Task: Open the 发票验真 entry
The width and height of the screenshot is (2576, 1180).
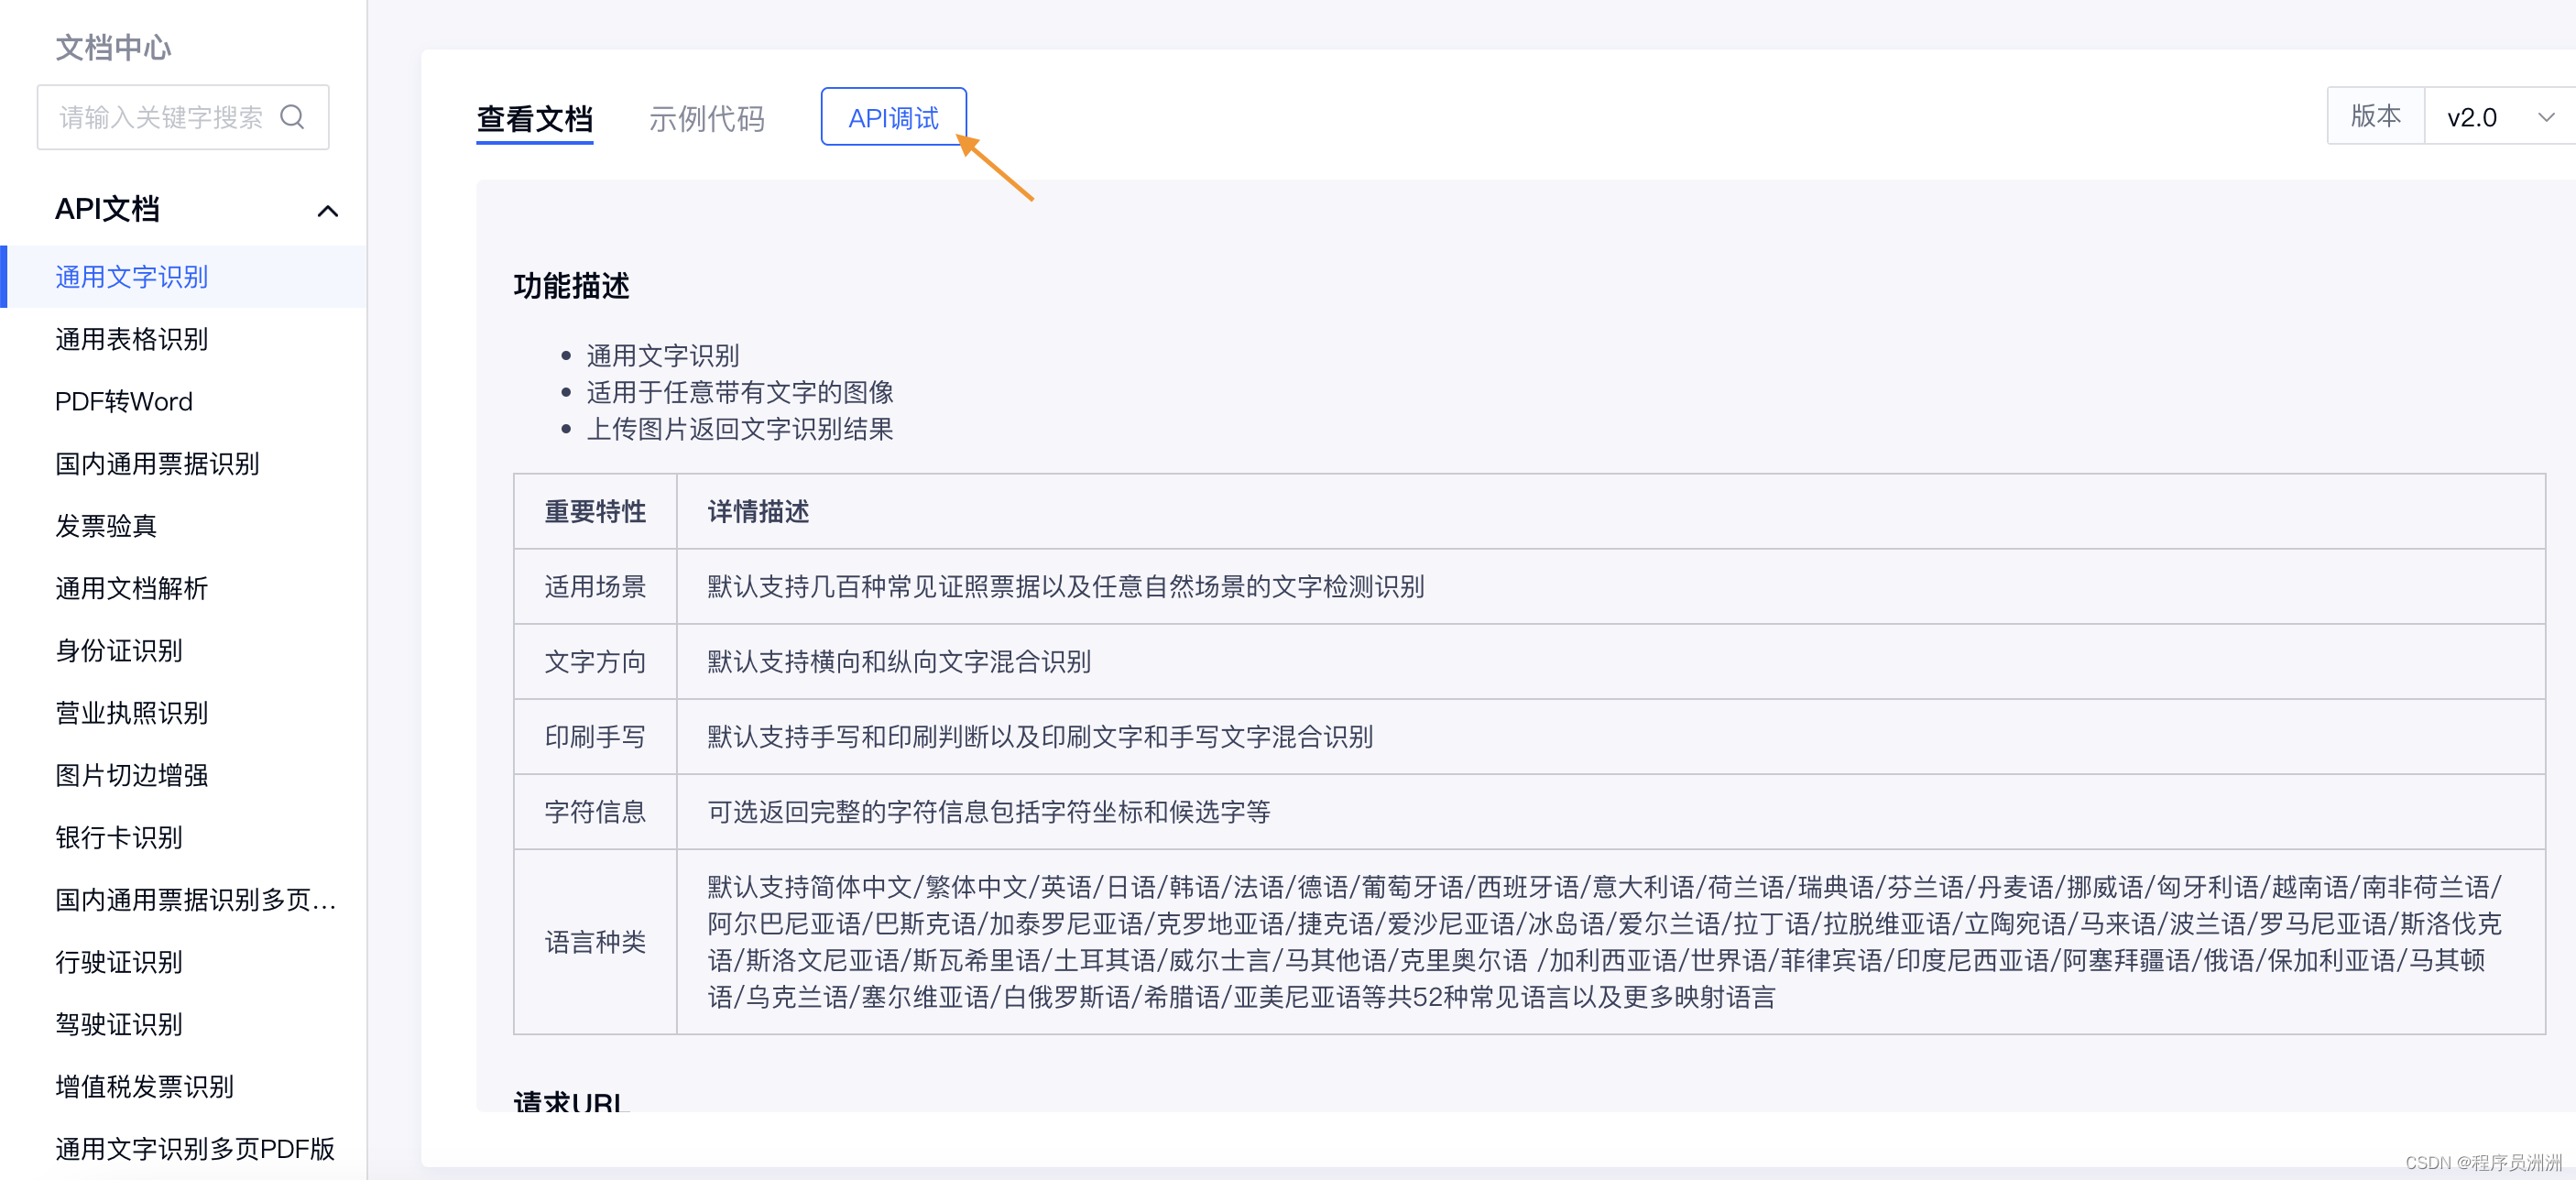Action: 106,526
